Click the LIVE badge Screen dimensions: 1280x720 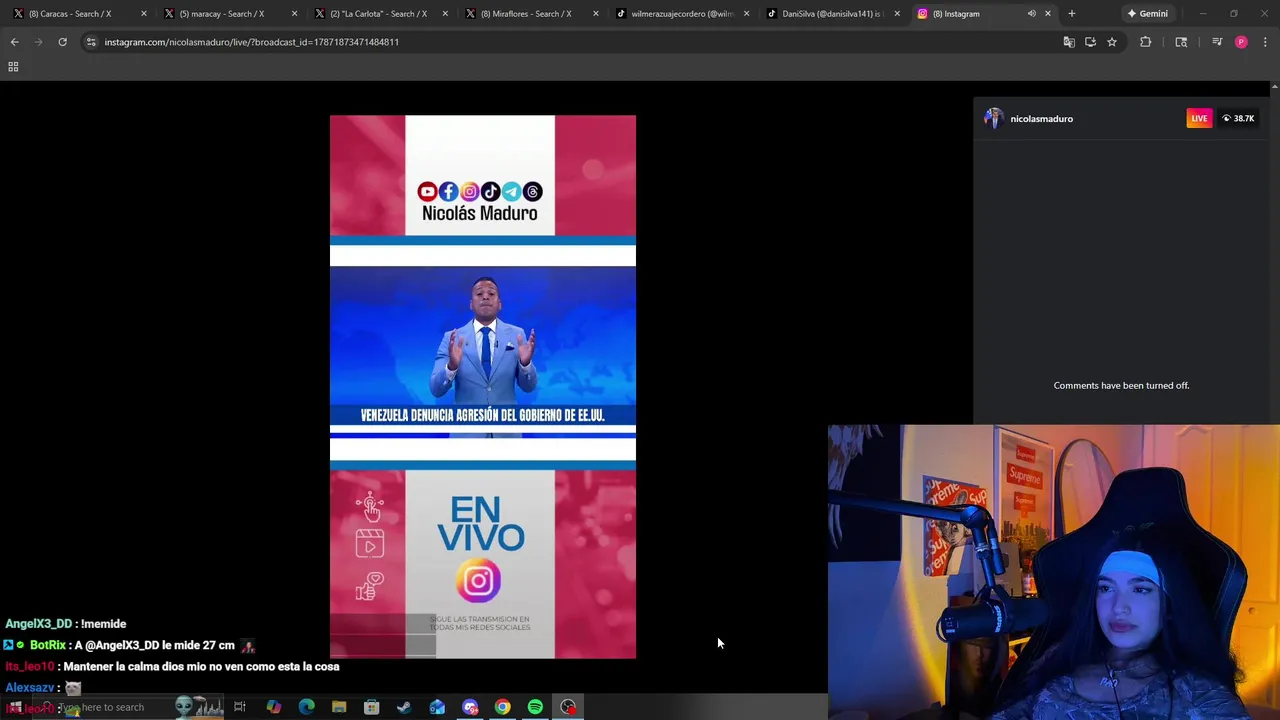pos(1199,119)
